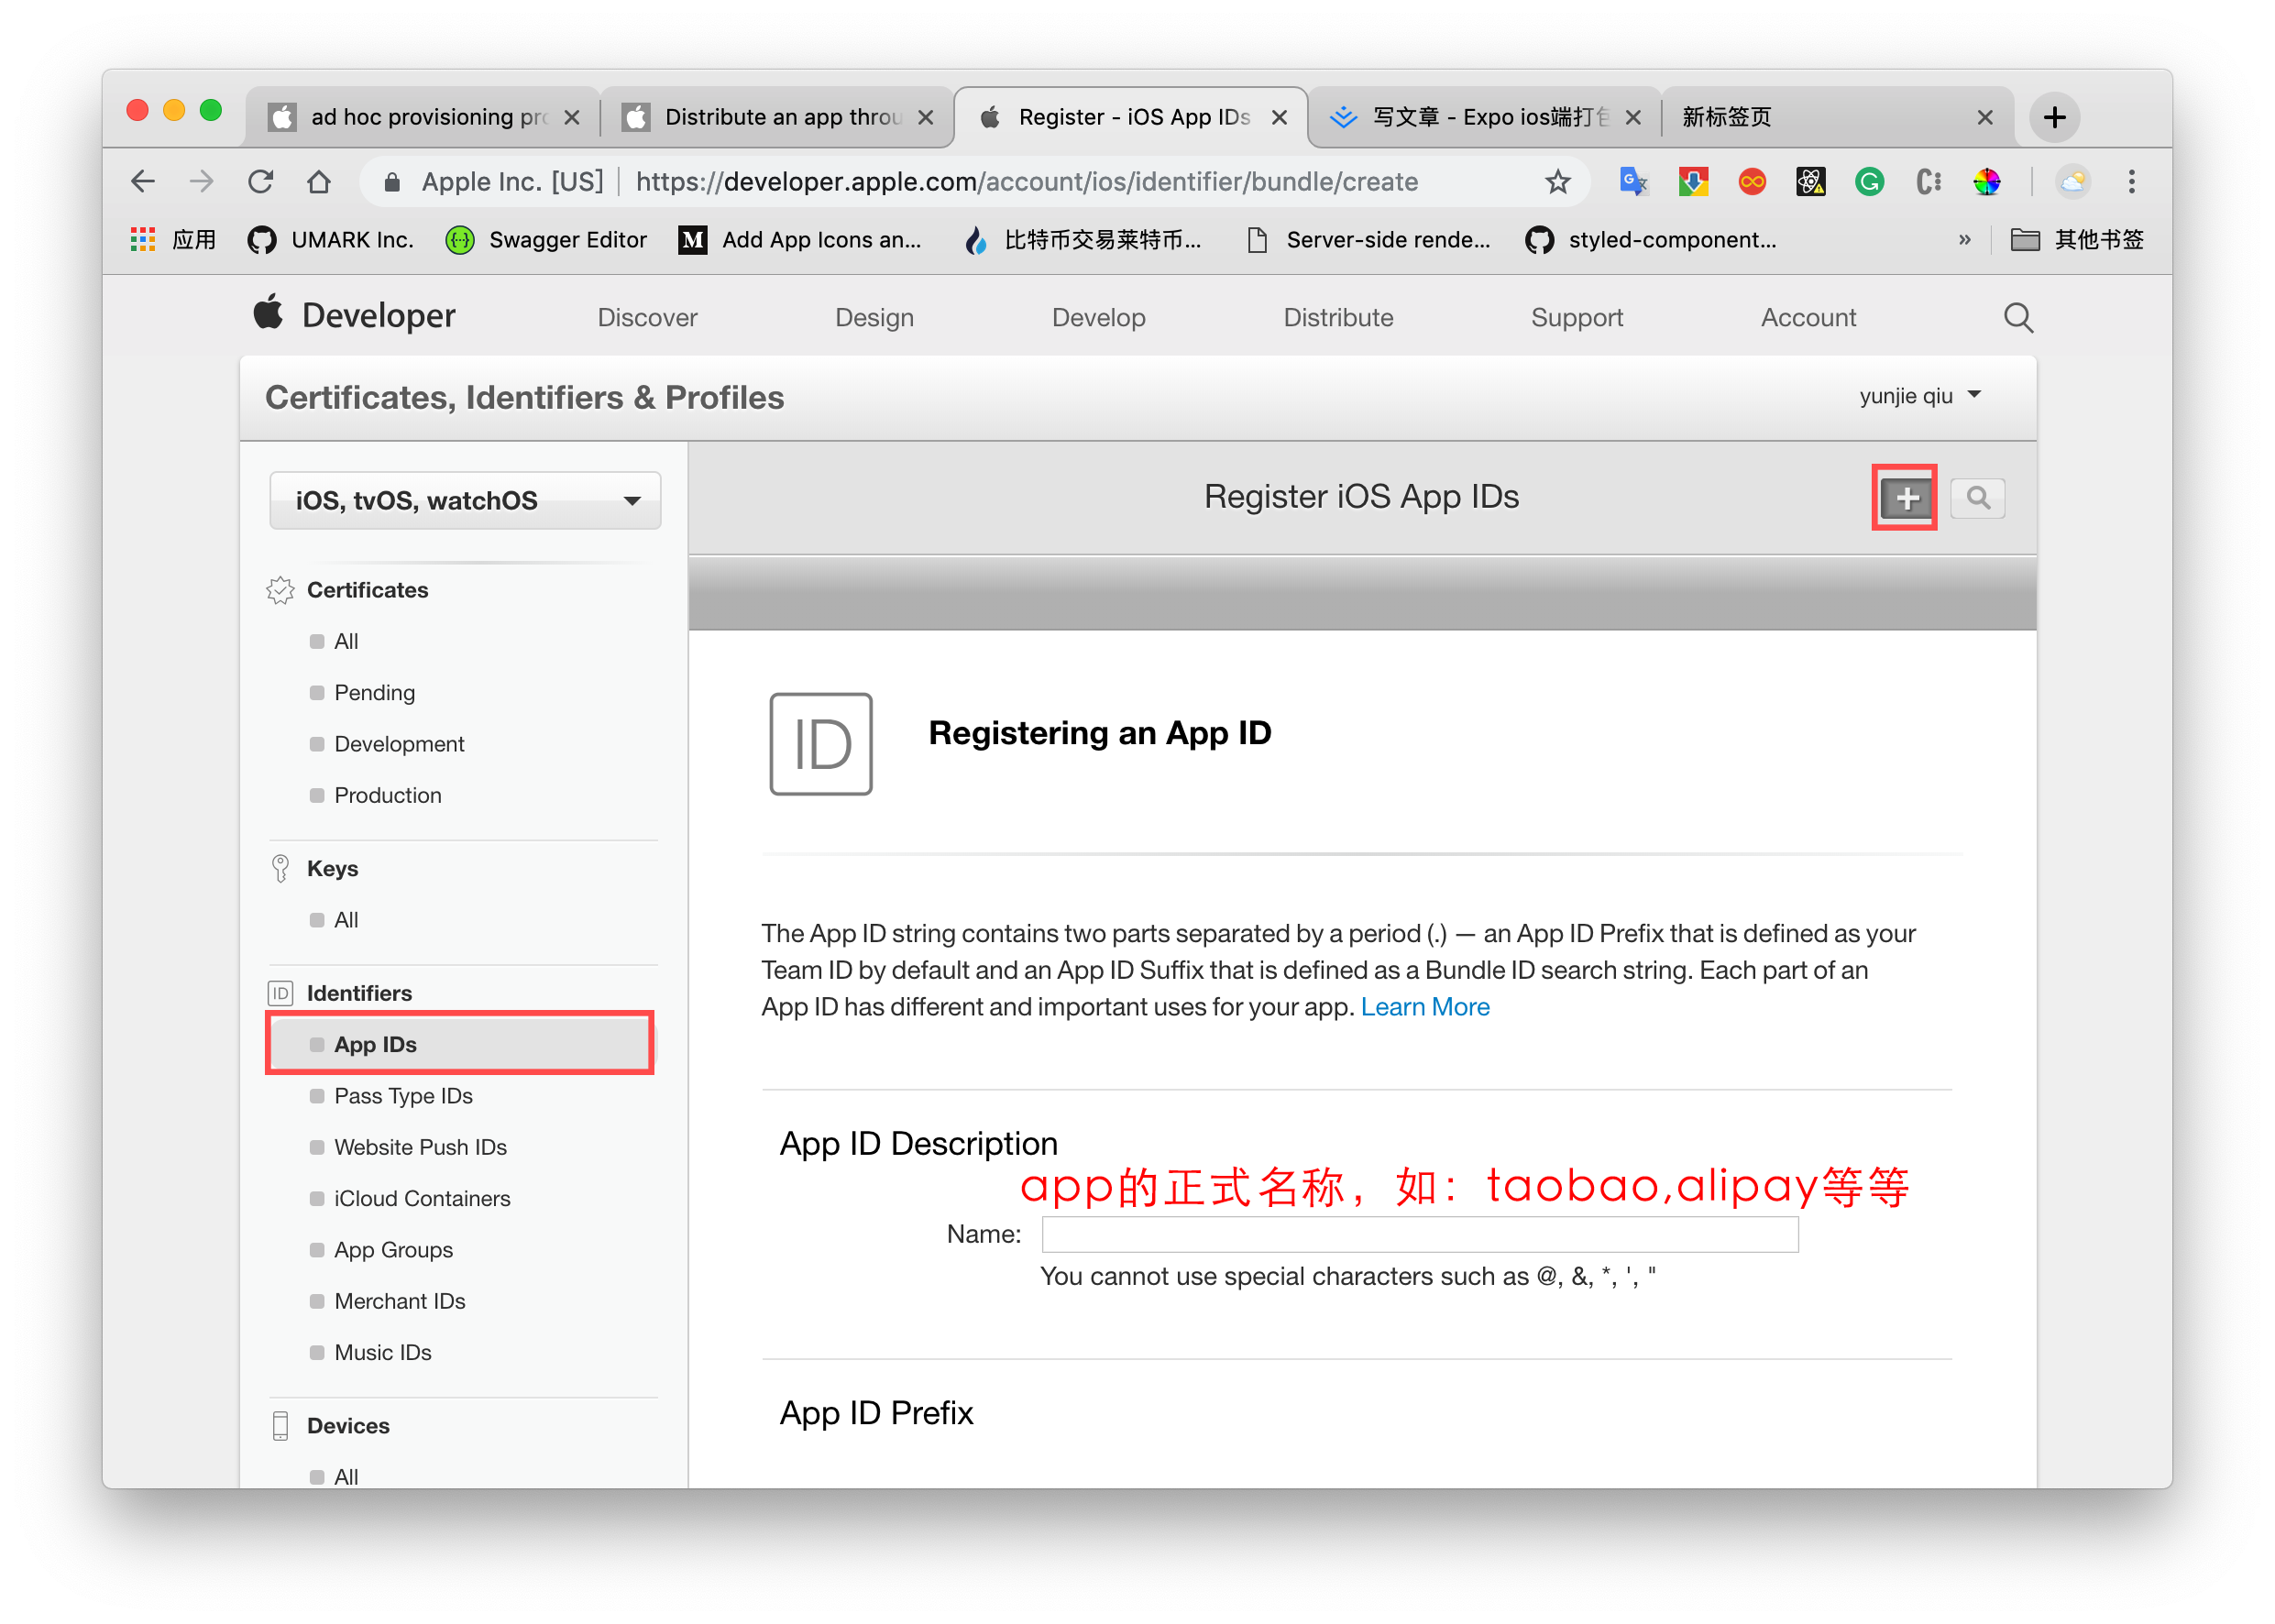Open the Chrome three-dot menu
The image size is (2275, 1624).
pyautogui.click(x=2131, y=182)
